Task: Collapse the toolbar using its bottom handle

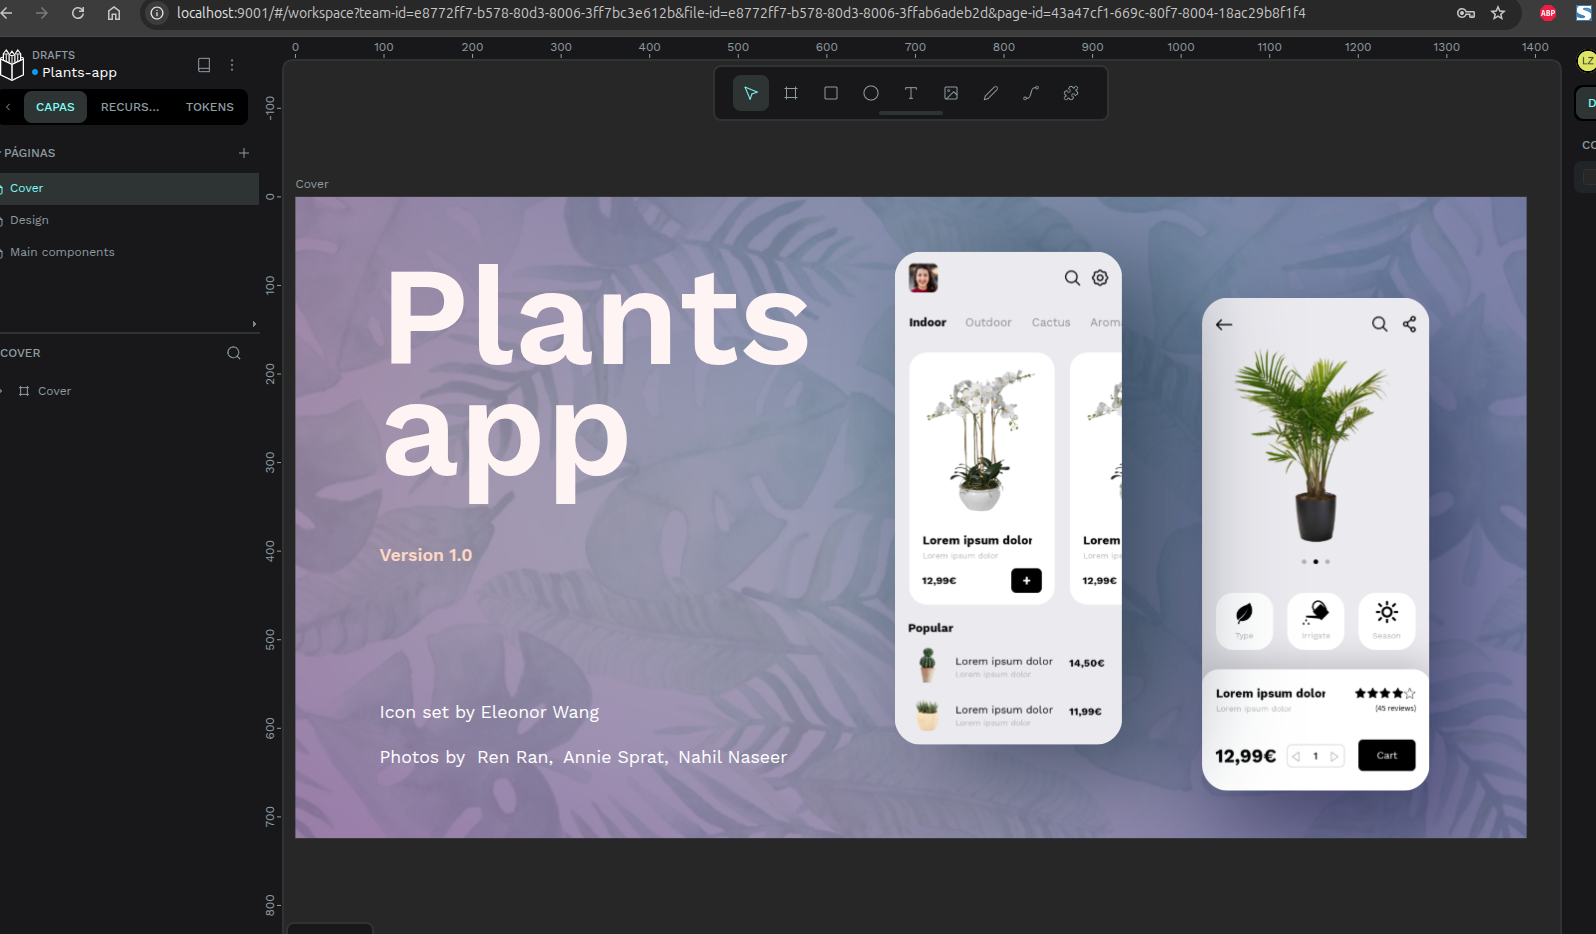Action: pyautogui.click(x=910, y=113)
